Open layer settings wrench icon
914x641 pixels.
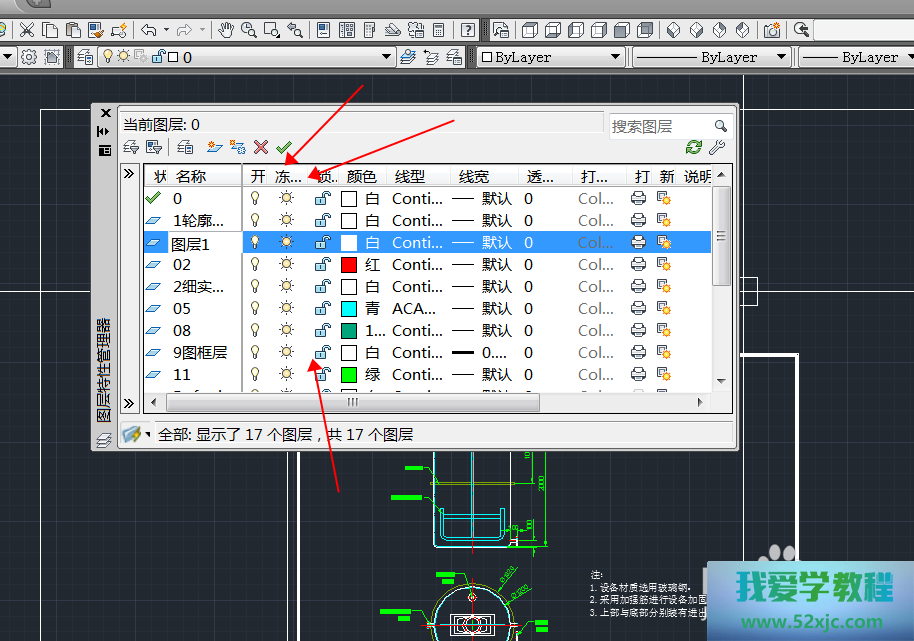tap(716, 147)
